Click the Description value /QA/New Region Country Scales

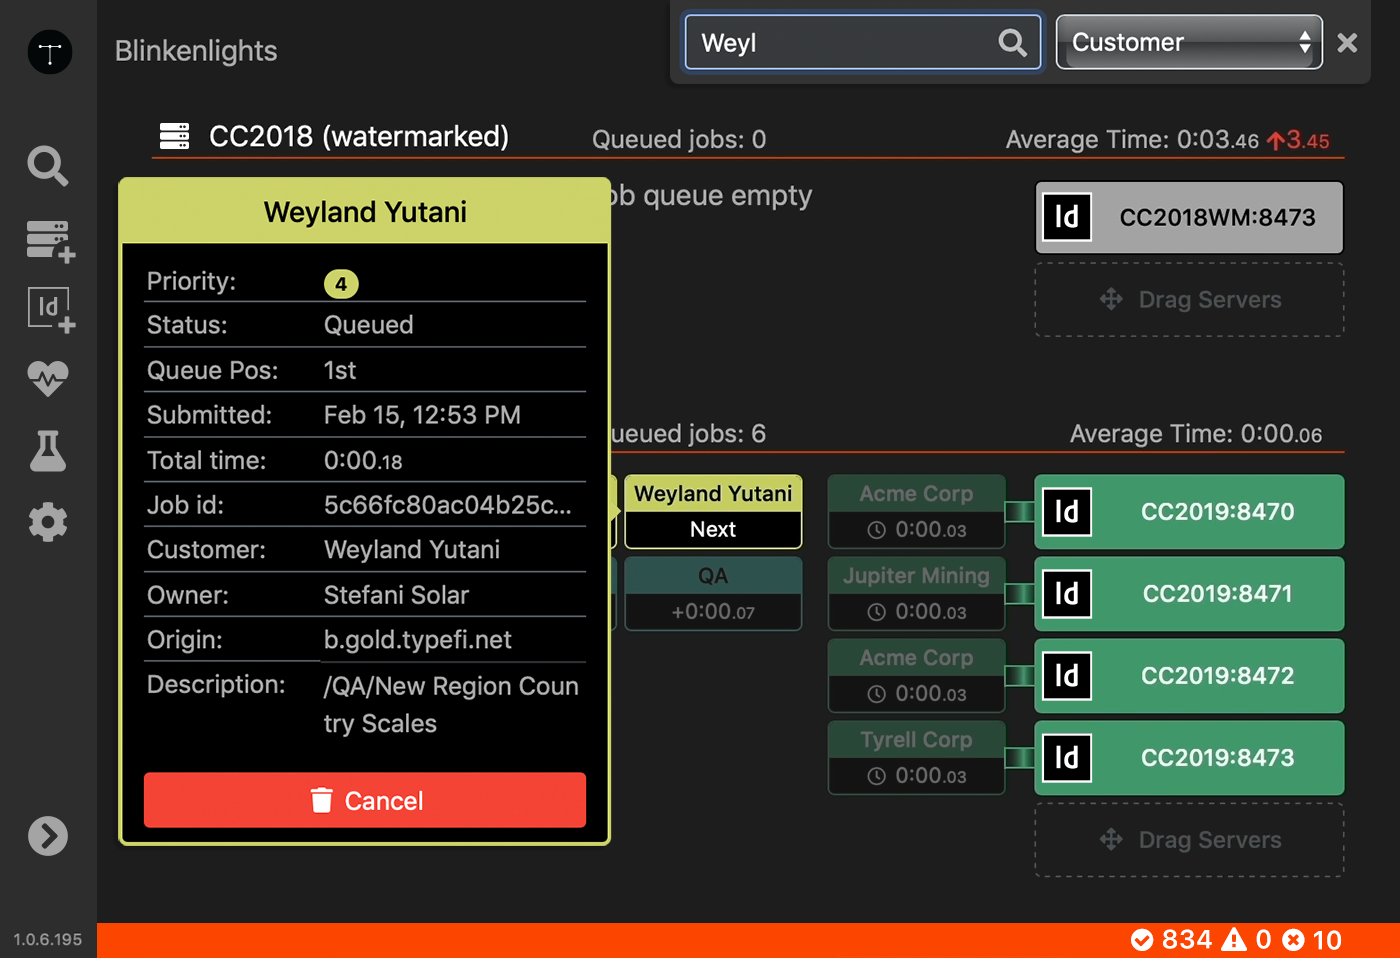point(451,705)
